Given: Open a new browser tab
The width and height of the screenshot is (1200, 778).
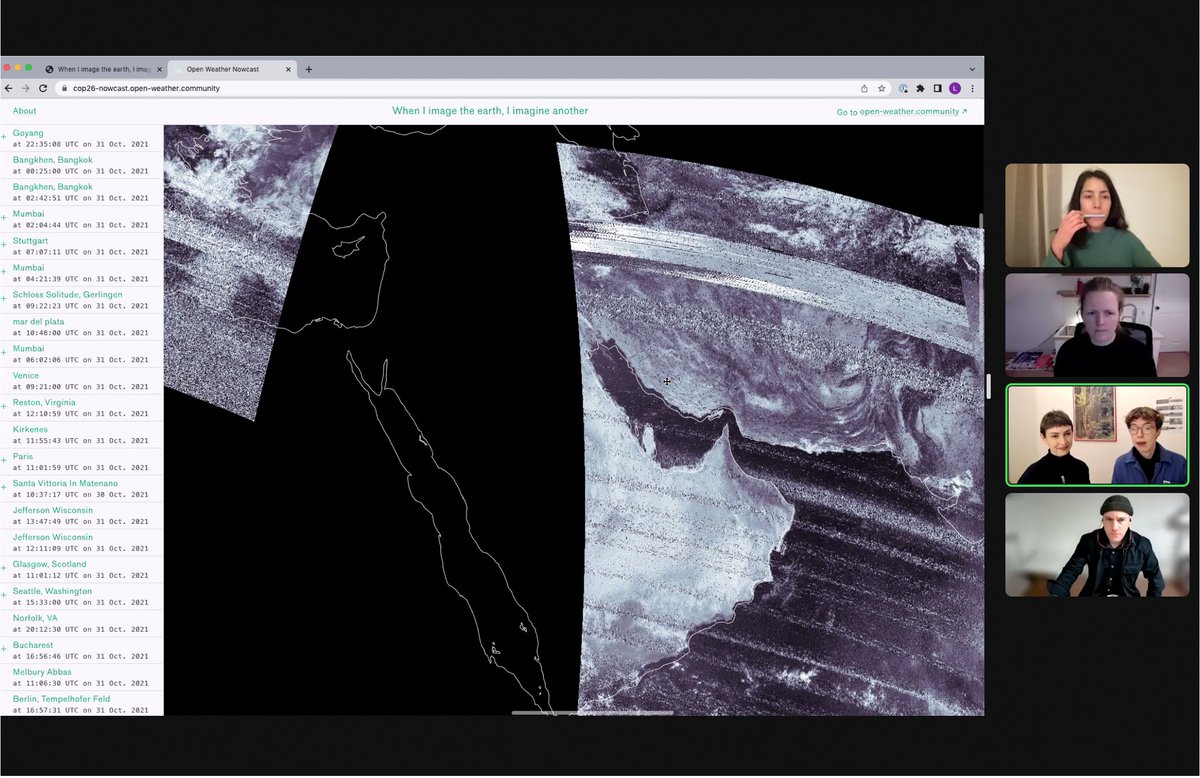Looking at the screenshot, I should (309, 69).
